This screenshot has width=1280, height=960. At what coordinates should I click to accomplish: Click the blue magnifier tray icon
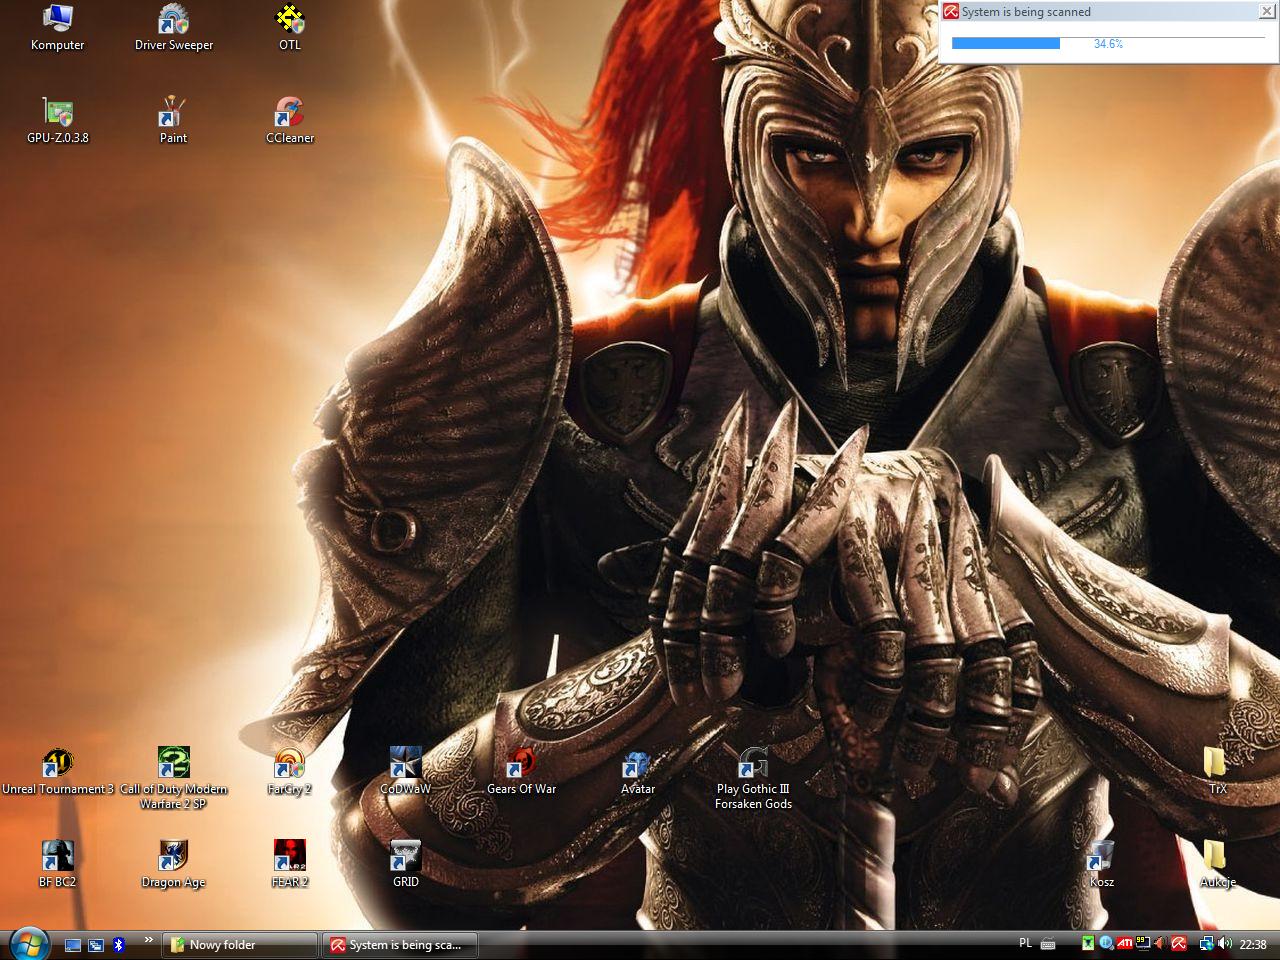[1106, 943]
